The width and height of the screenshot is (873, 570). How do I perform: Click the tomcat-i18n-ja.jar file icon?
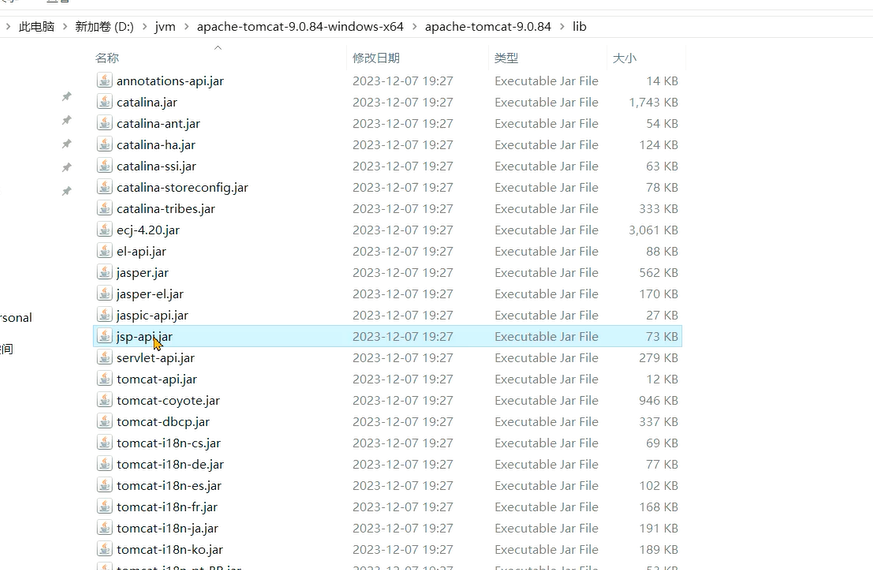(x=105, y=528)
